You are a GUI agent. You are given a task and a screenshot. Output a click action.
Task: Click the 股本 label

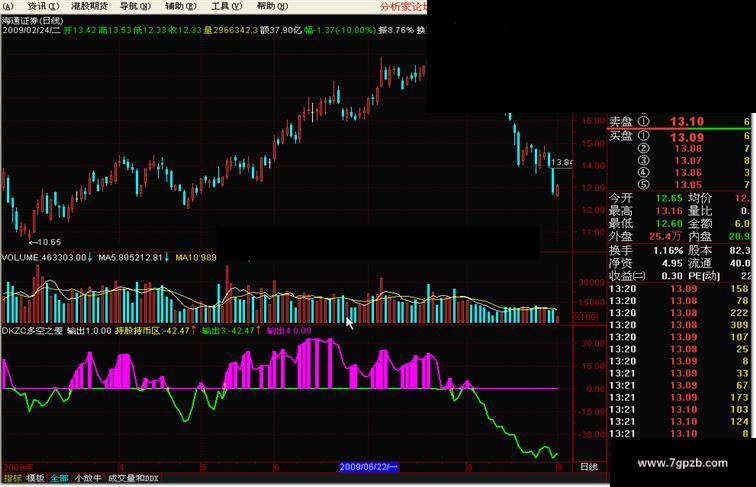point(700,251)
